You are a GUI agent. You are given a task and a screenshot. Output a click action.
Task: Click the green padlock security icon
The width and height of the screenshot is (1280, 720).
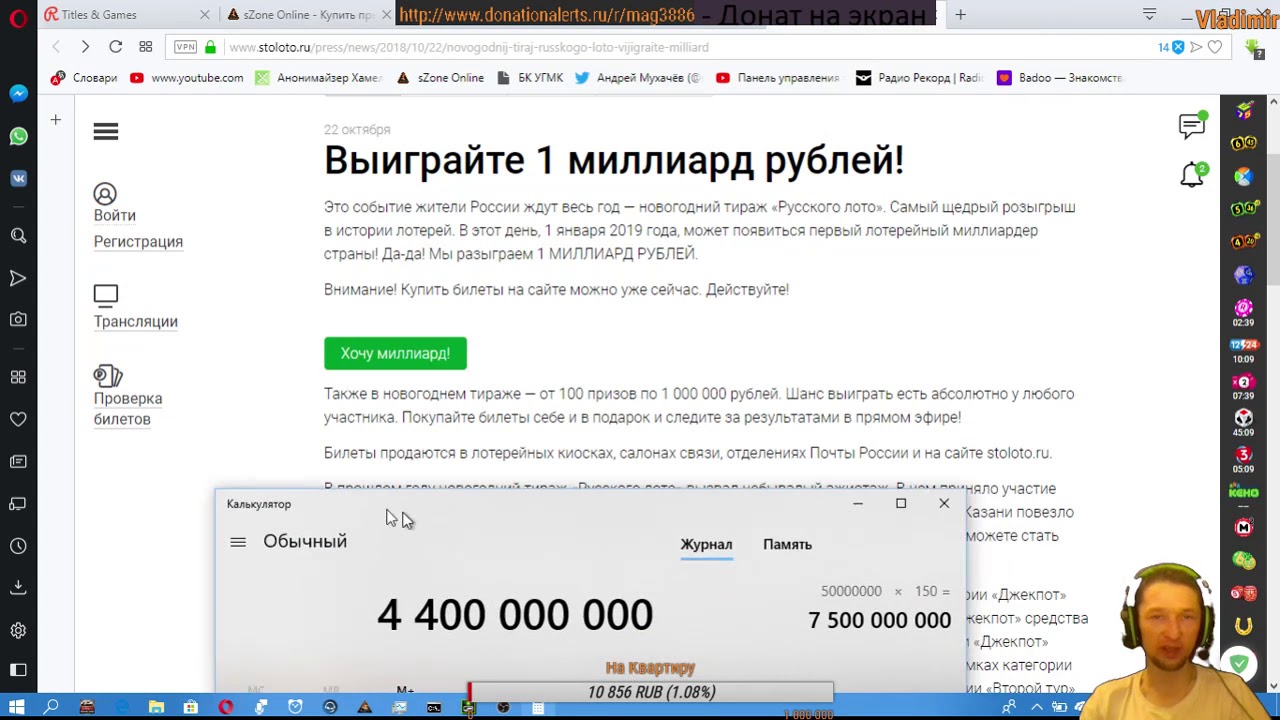210,47
